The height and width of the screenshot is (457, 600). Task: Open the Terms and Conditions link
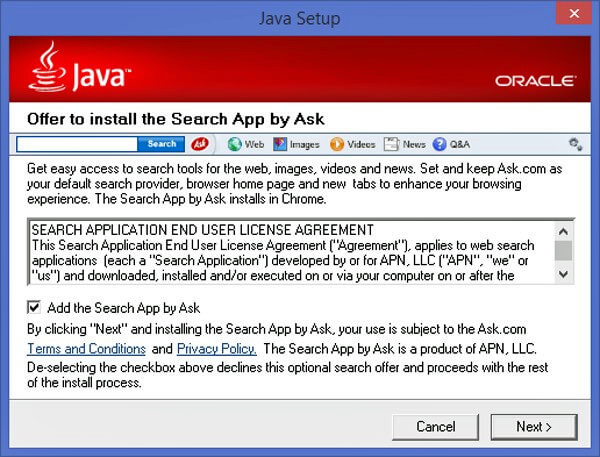86,349
